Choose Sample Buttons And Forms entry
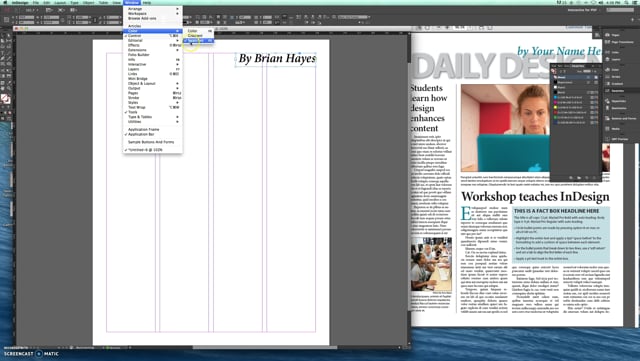640x361 pixels. click(153, 142)
